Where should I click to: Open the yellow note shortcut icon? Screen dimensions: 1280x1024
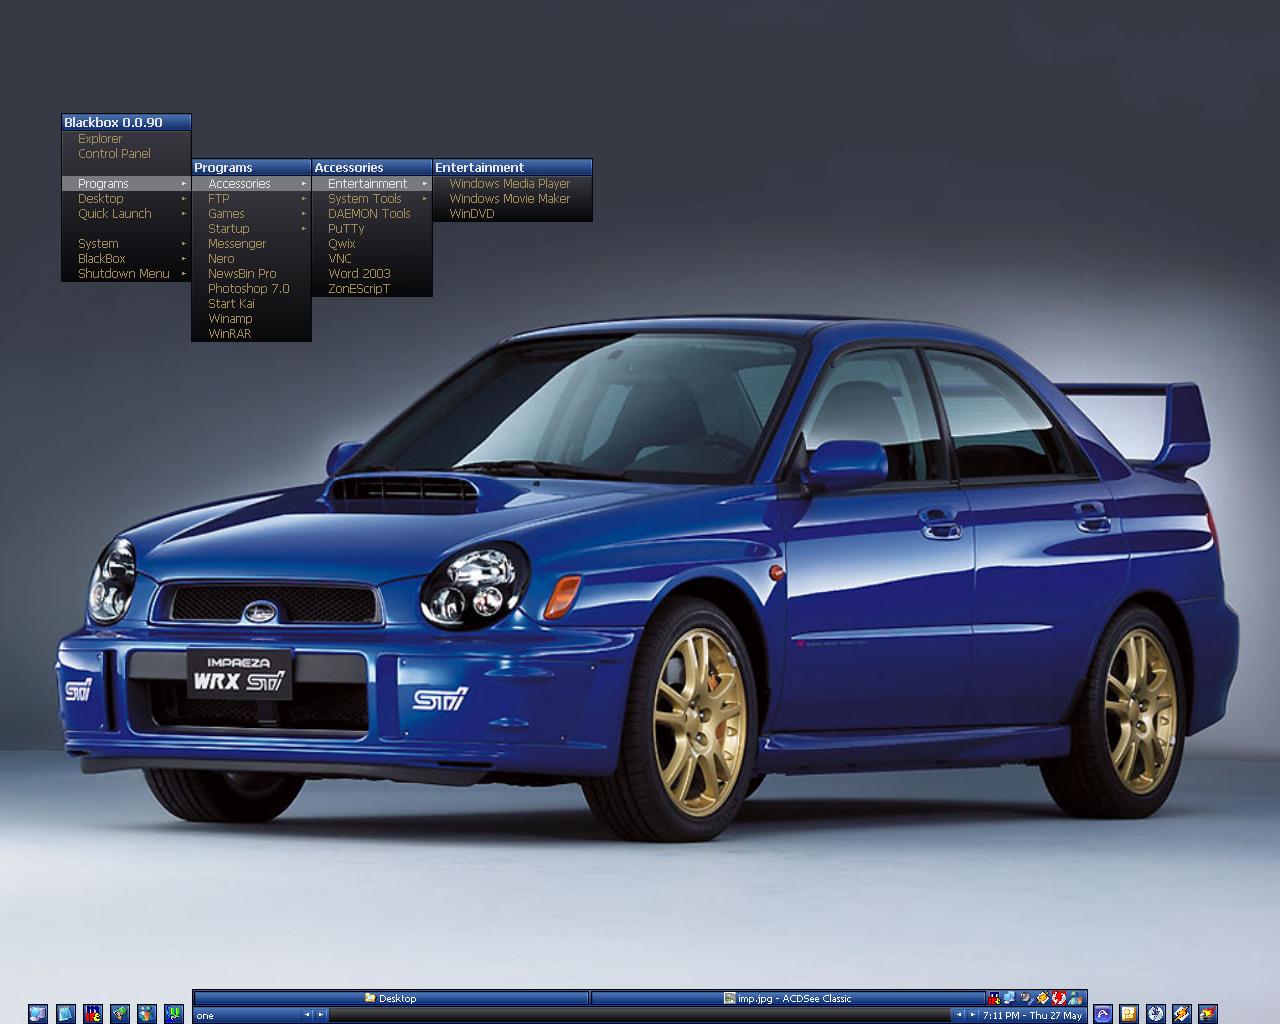point(1129,1014)
